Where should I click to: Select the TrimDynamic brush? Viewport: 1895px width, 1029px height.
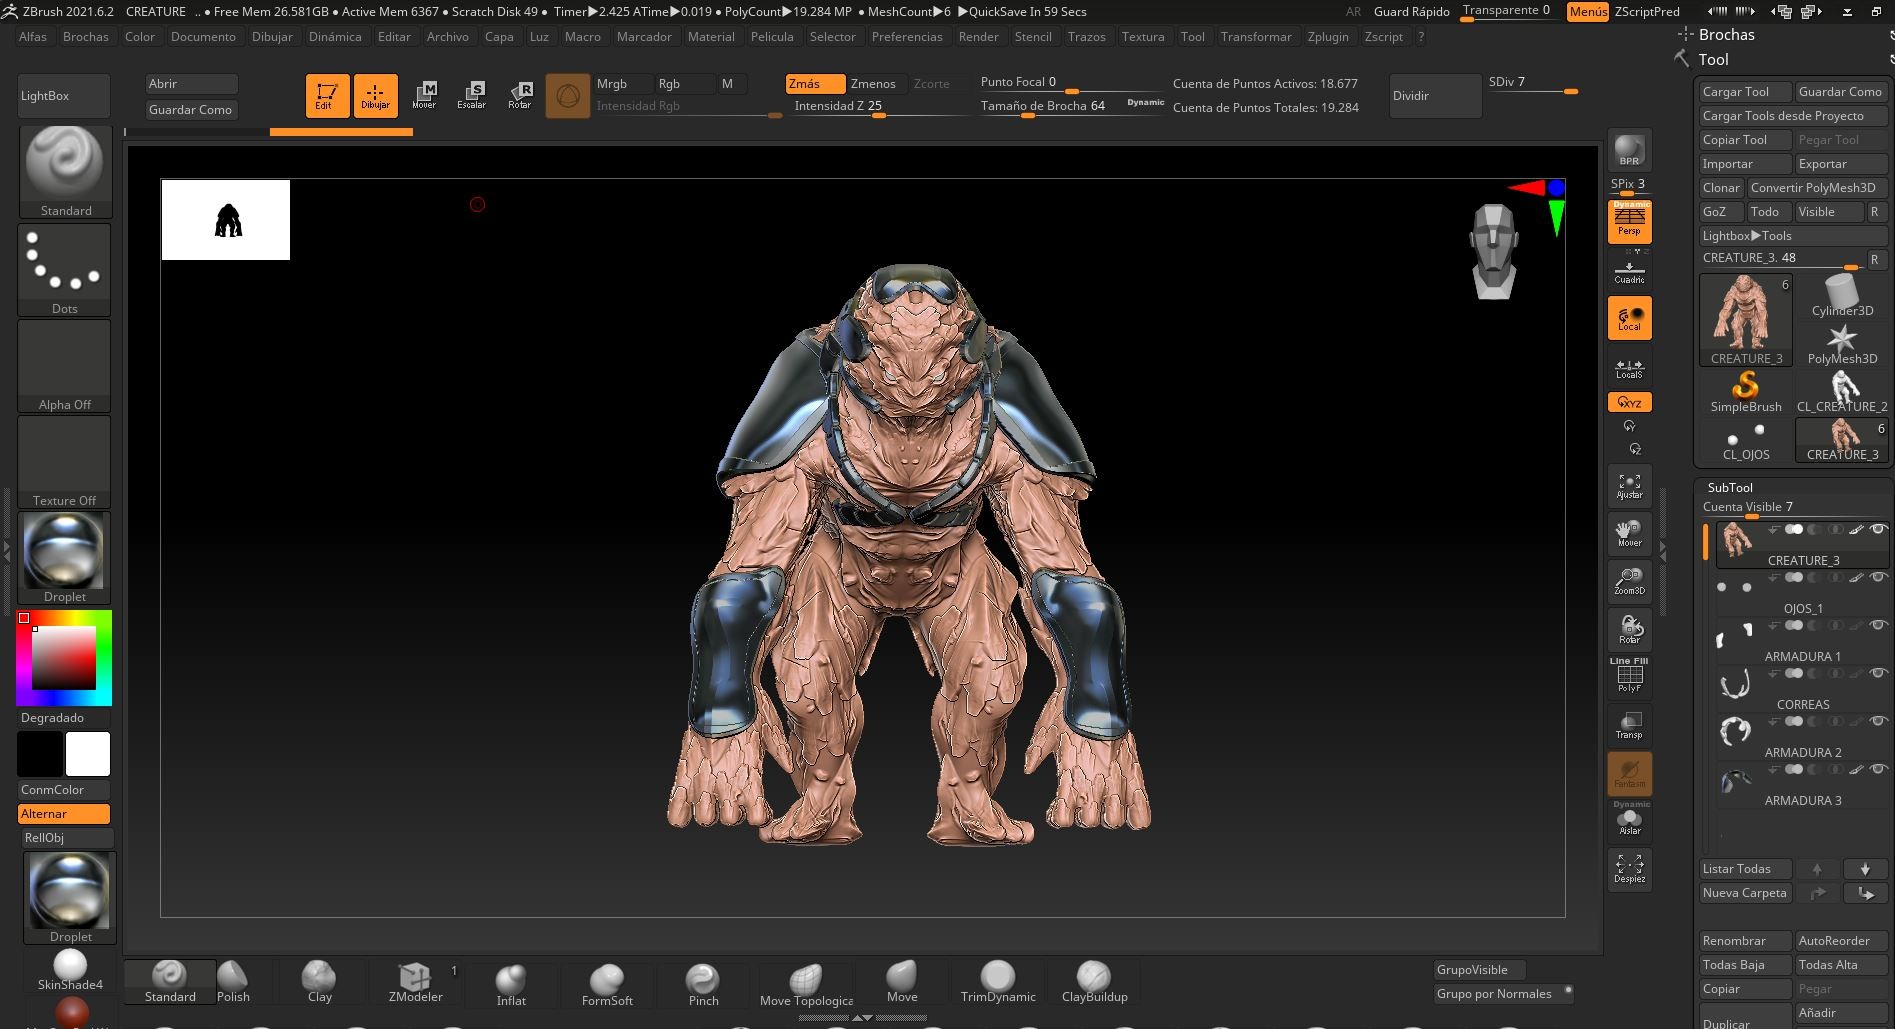[x=997, y=982]
